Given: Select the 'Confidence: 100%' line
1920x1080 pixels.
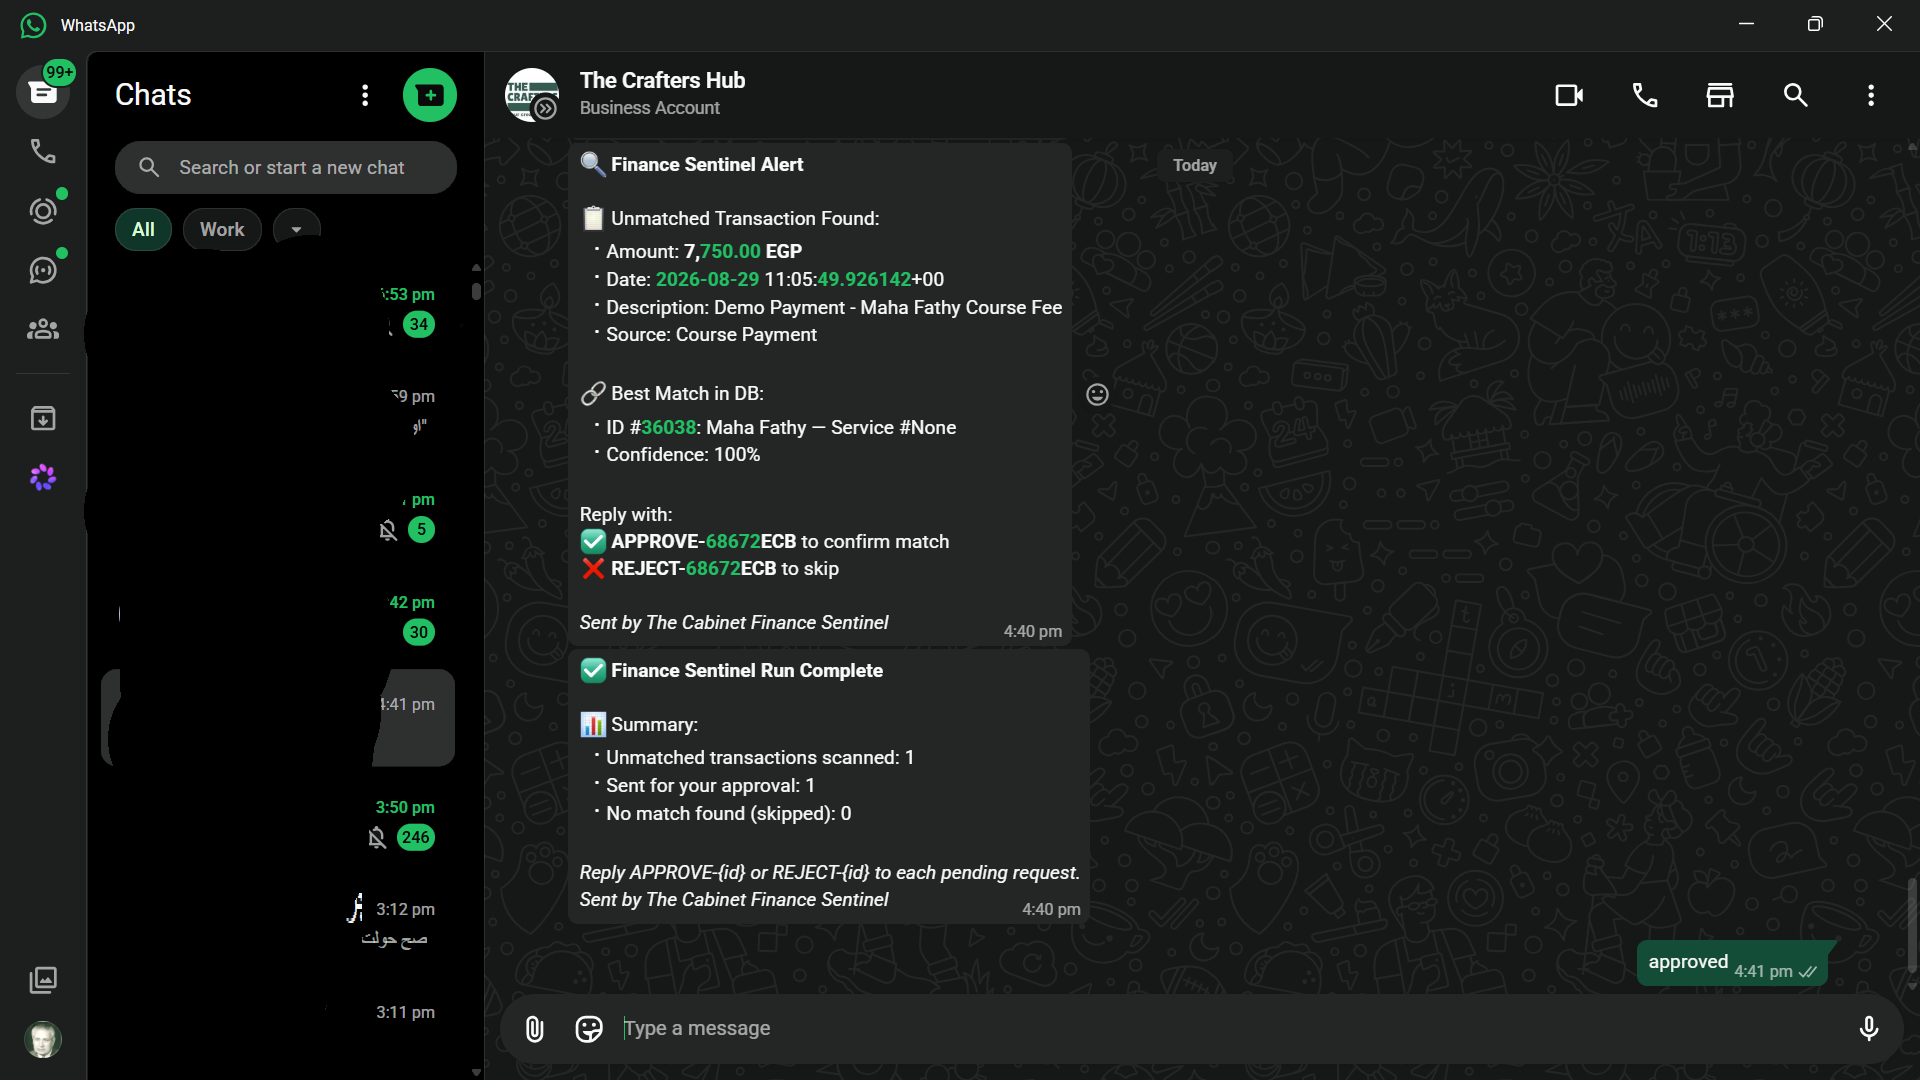Looking at the screenshot, I should click(x=683, y=454).
